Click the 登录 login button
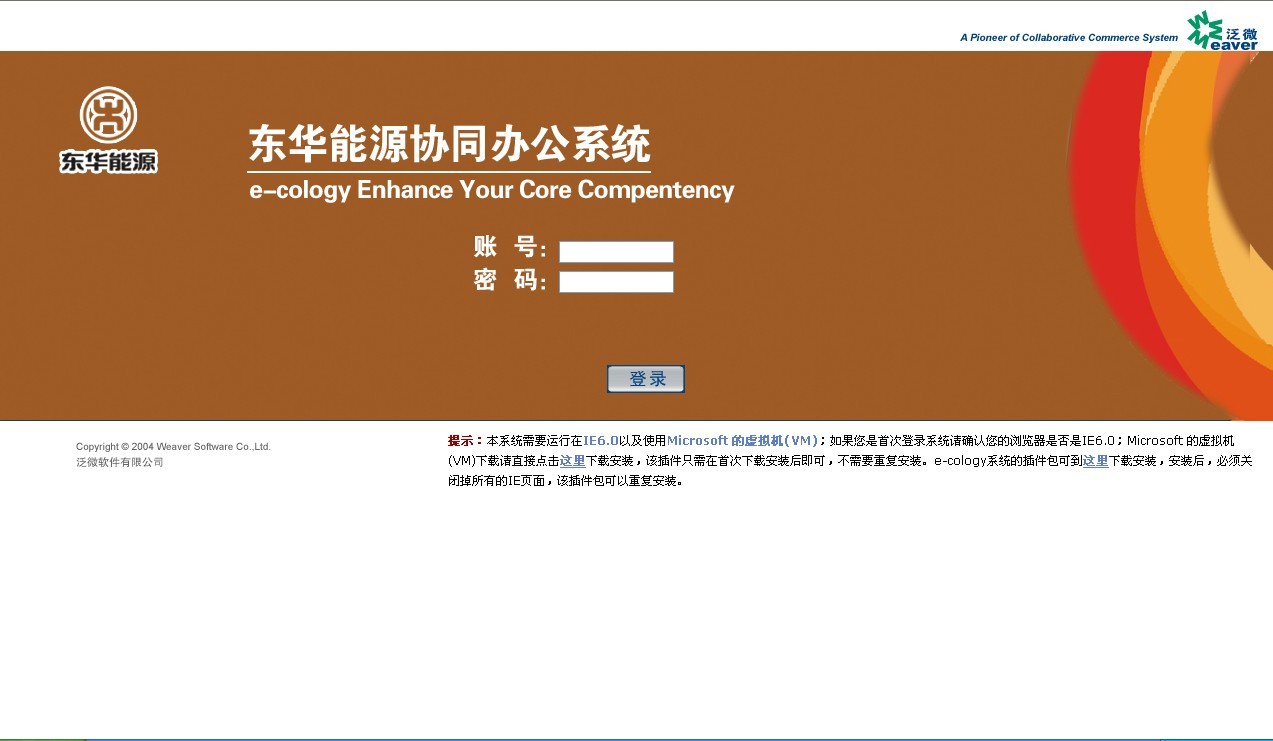Viewport: 1273px width, 741px height. click(646, 379)
